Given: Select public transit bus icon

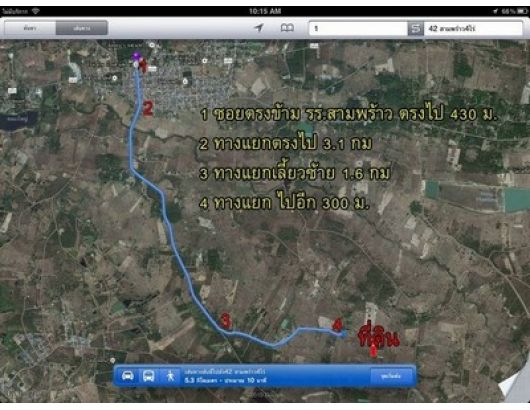Looking at the screenshot, I should (149, 376).
